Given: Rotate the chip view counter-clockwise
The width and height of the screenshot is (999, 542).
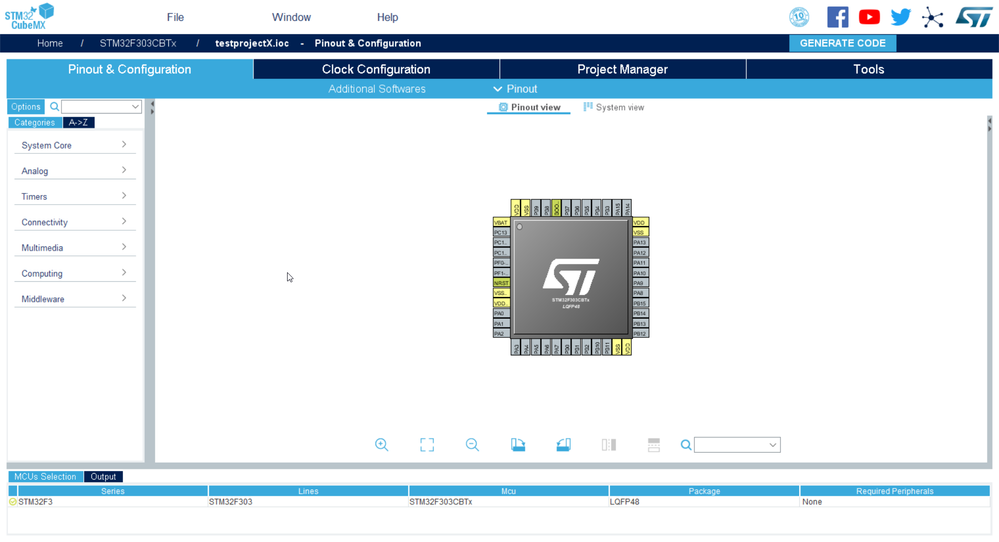Looking at the screenshot, I should coord(563,445).
